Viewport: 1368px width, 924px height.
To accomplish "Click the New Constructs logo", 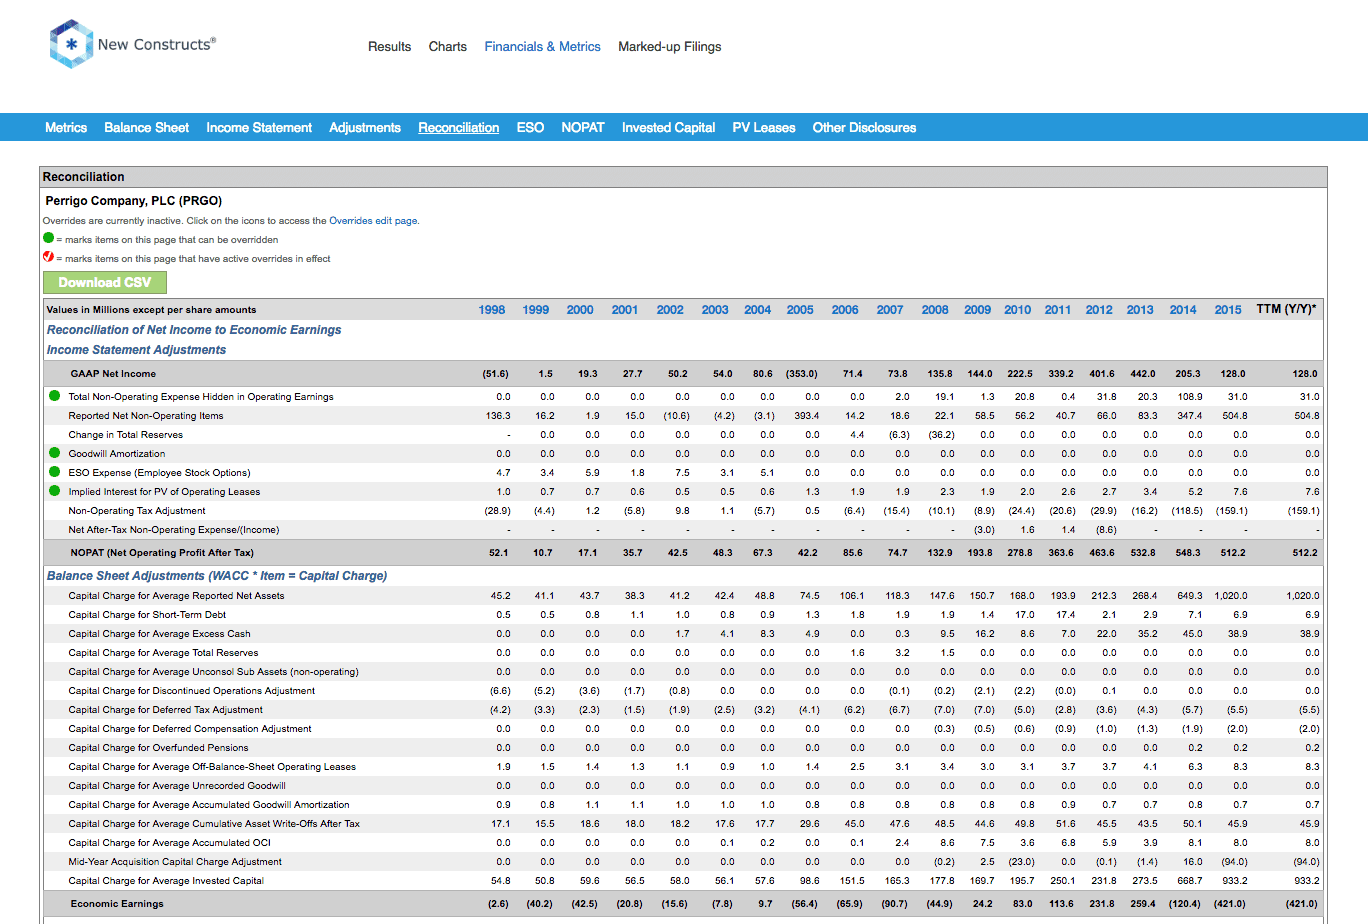I will [x=132, y=45].
